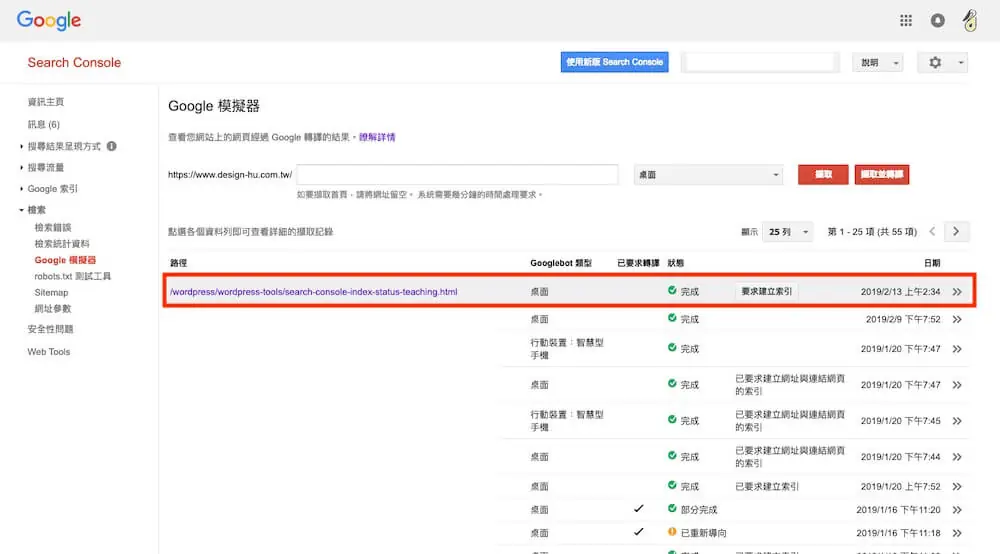This screenshot has width=1000, height=554.
Task: Click the red 擷取並轉譯 button
Action: [881, 175]
